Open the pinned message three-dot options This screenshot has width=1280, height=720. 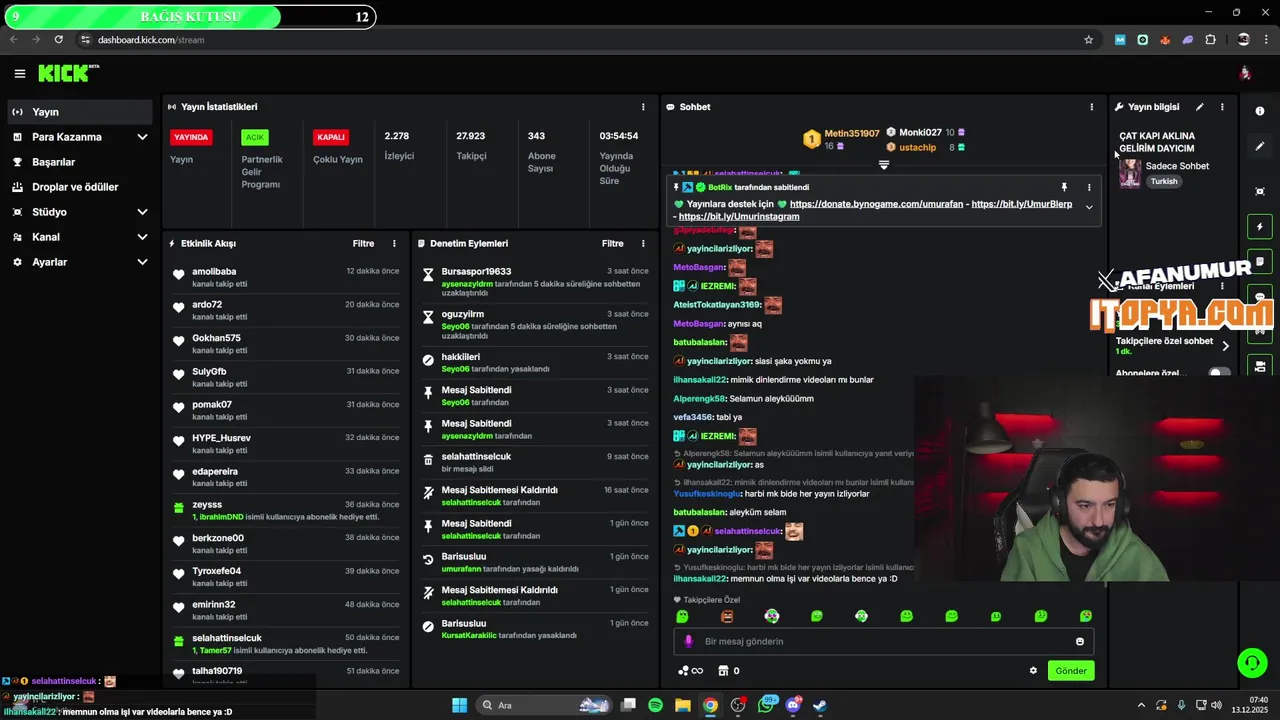tap(1089, 187)
